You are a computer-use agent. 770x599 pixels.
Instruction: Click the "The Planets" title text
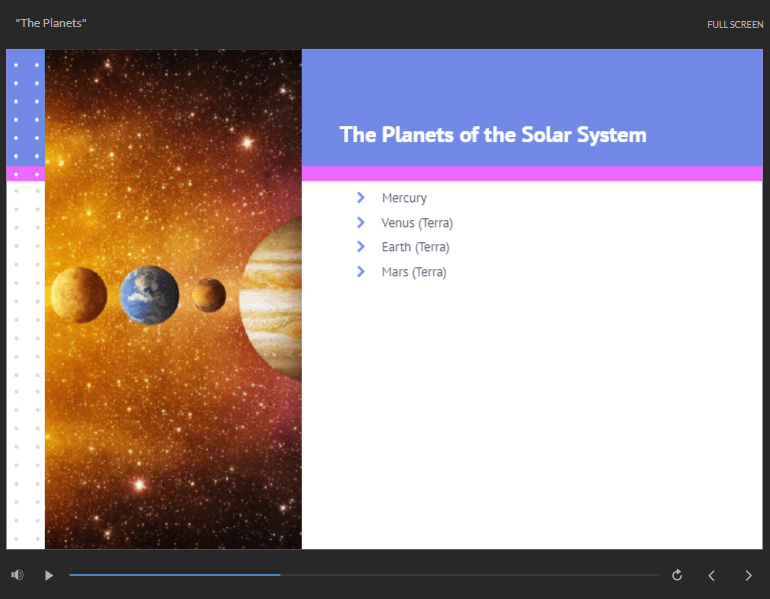coord(51,23)
